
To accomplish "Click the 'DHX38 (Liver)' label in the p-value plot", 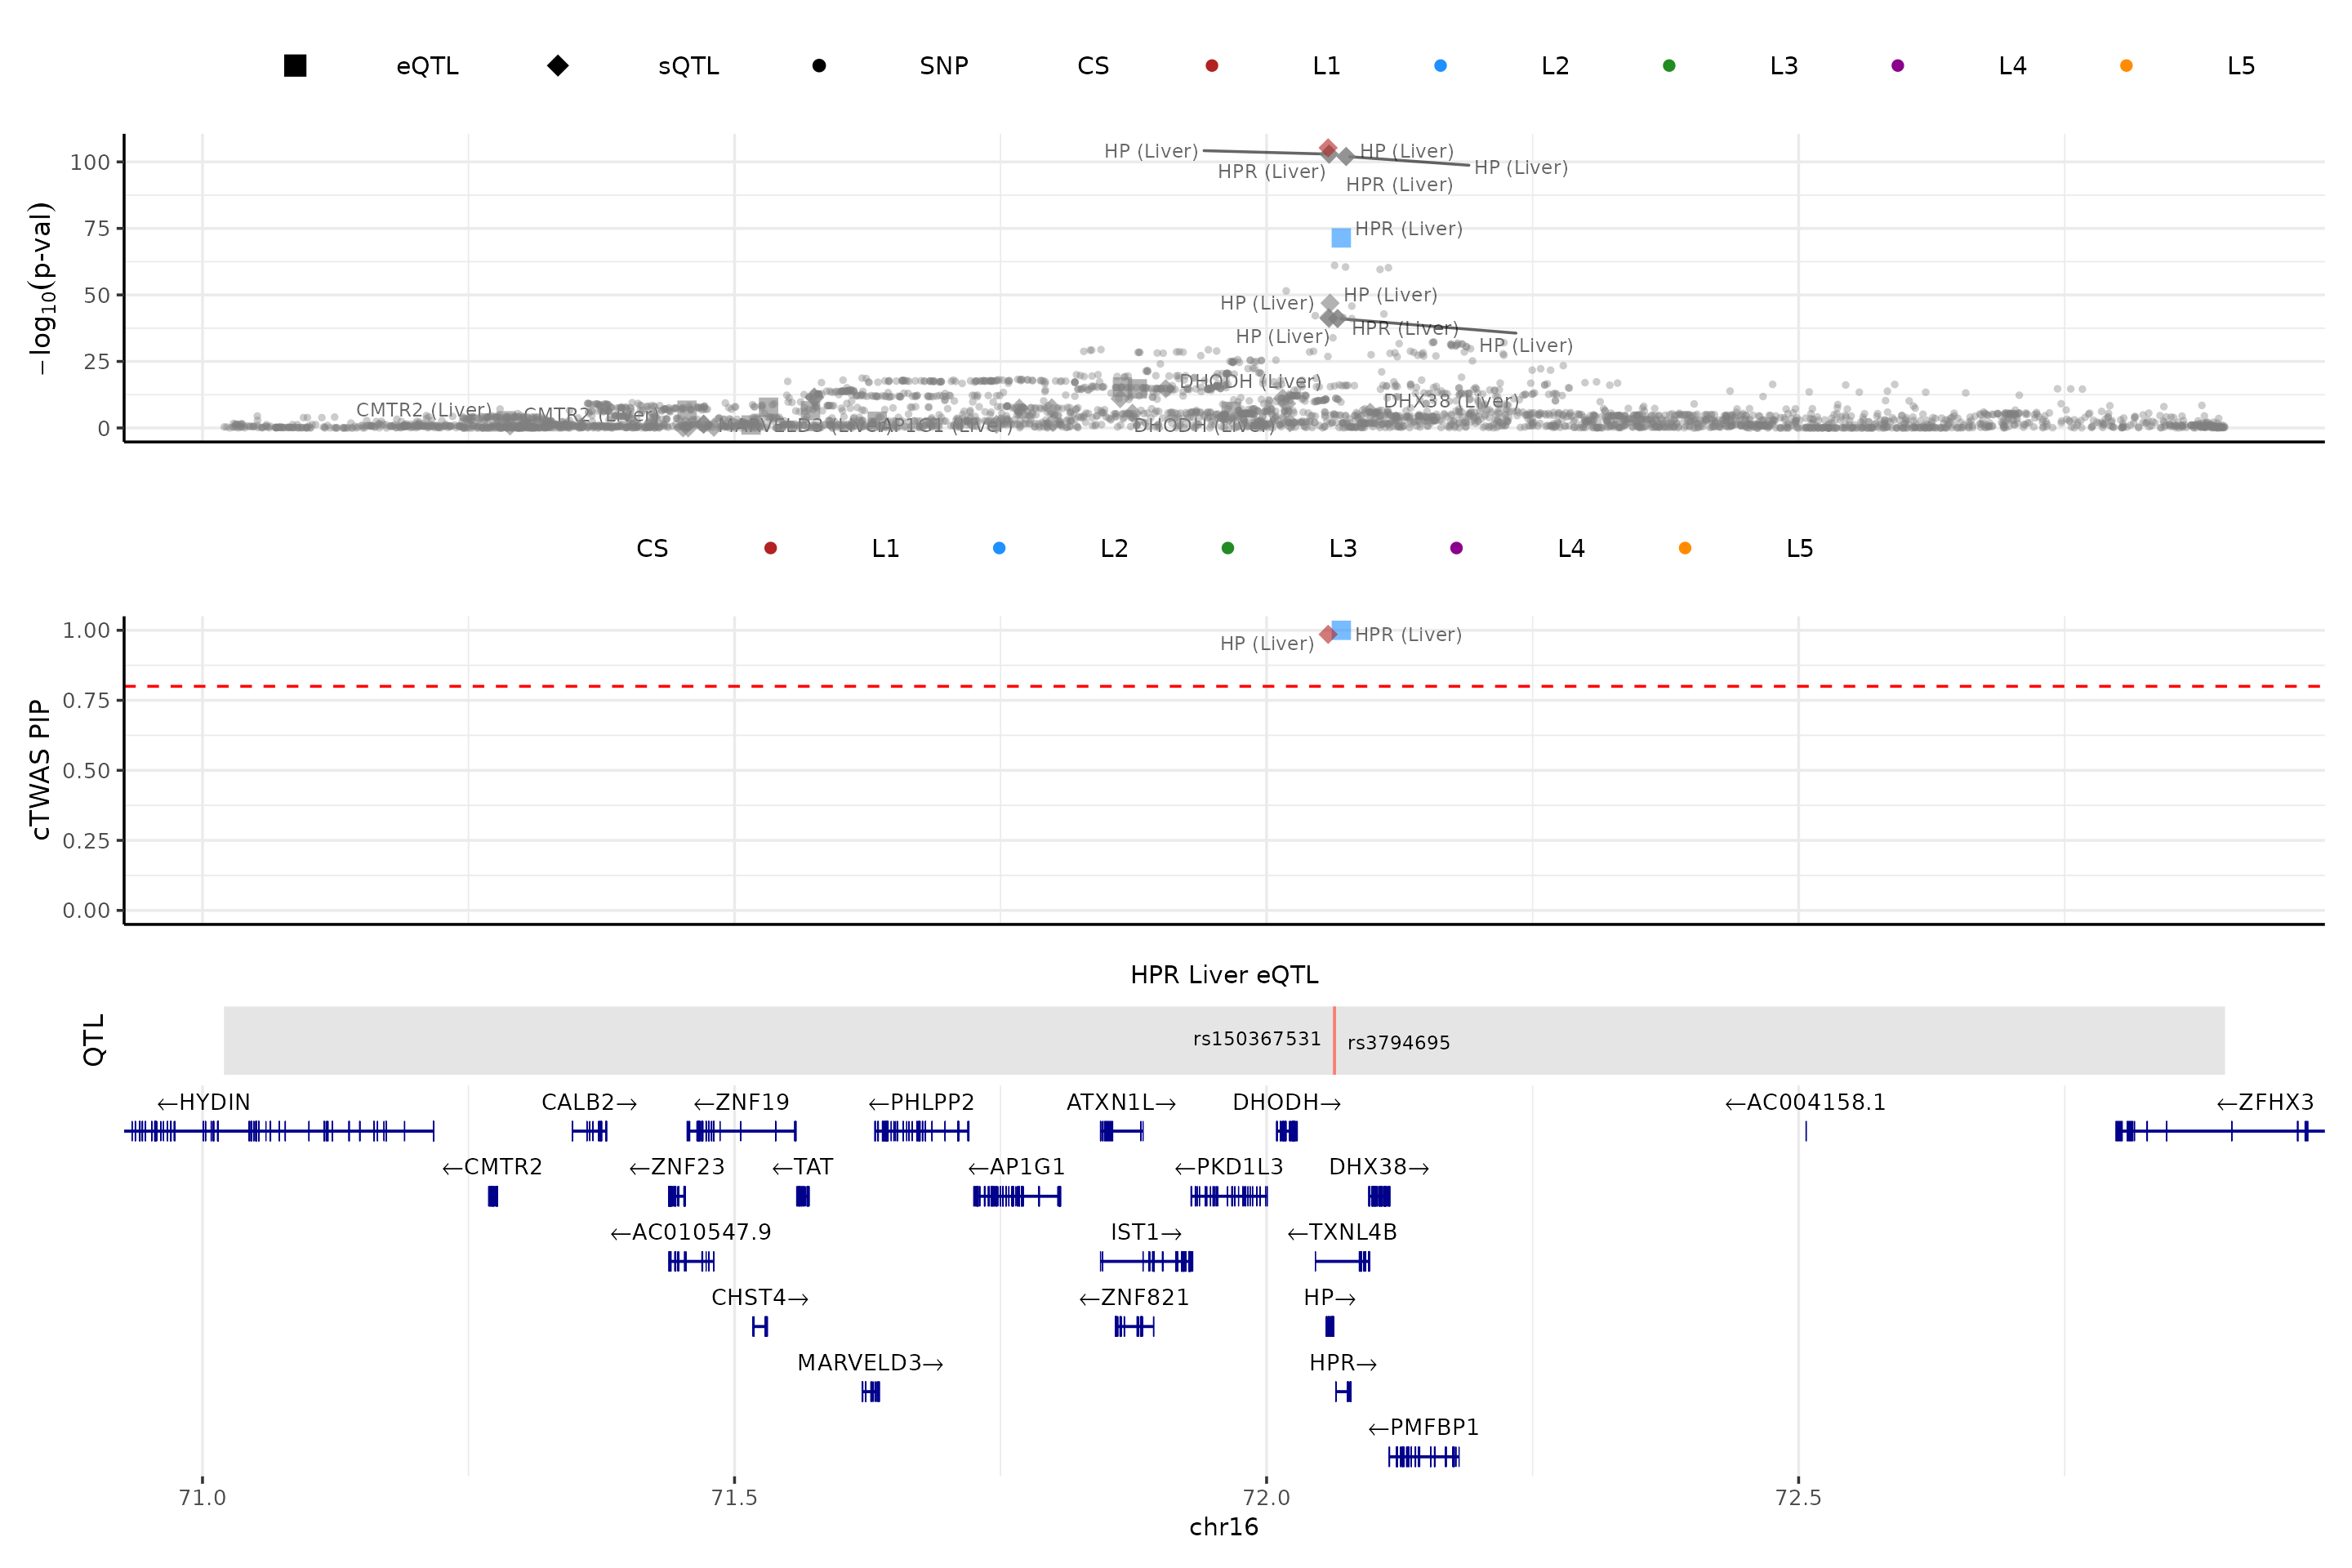I will click(1451, 401).
